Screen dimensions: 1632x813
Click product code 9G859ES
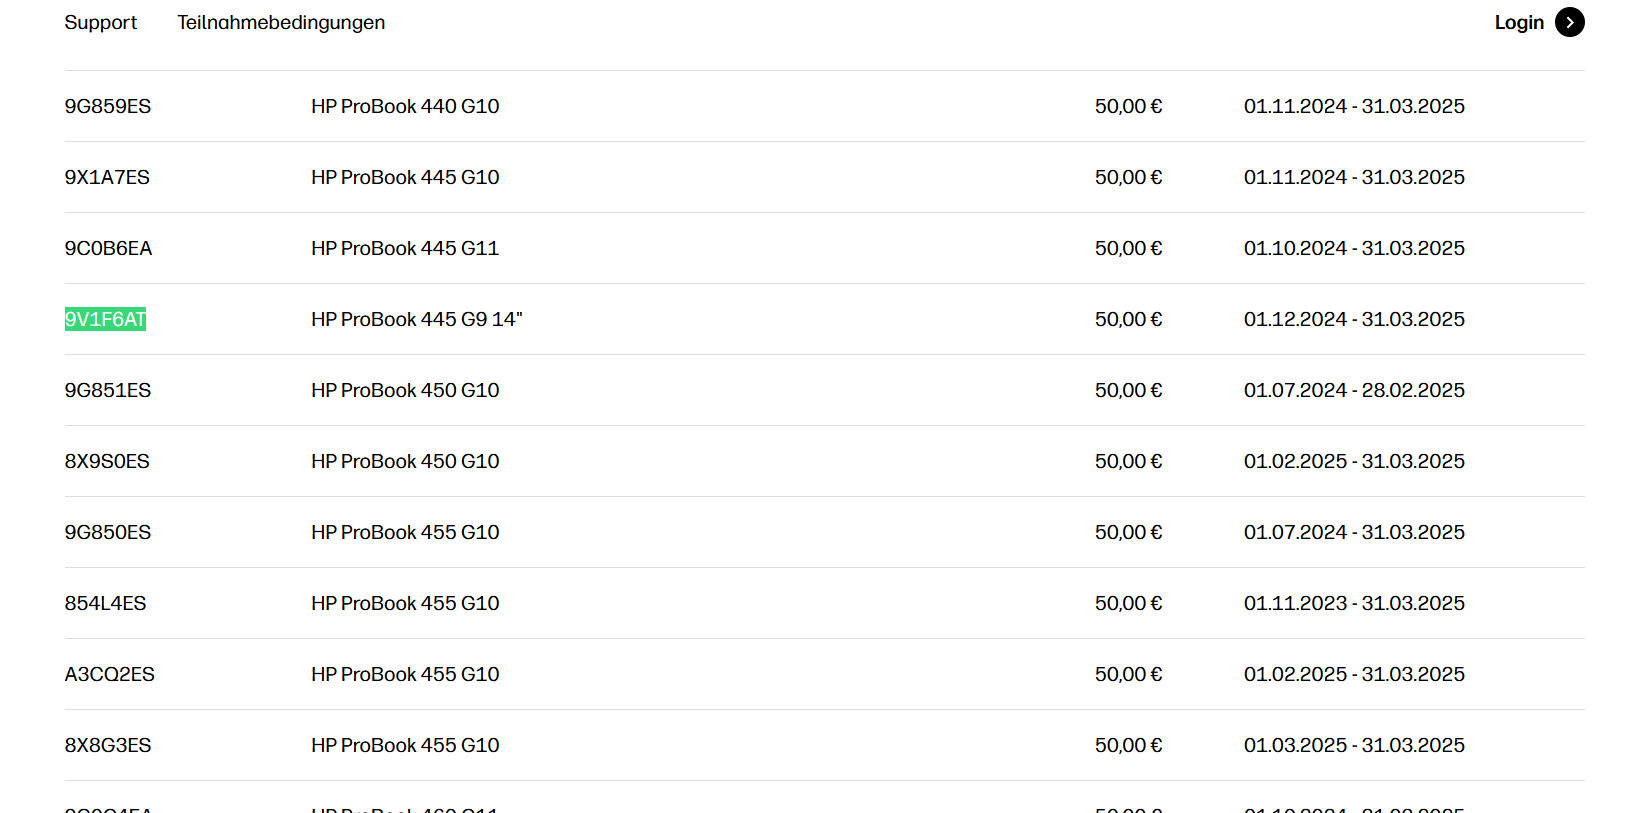[x=108, y=106]
